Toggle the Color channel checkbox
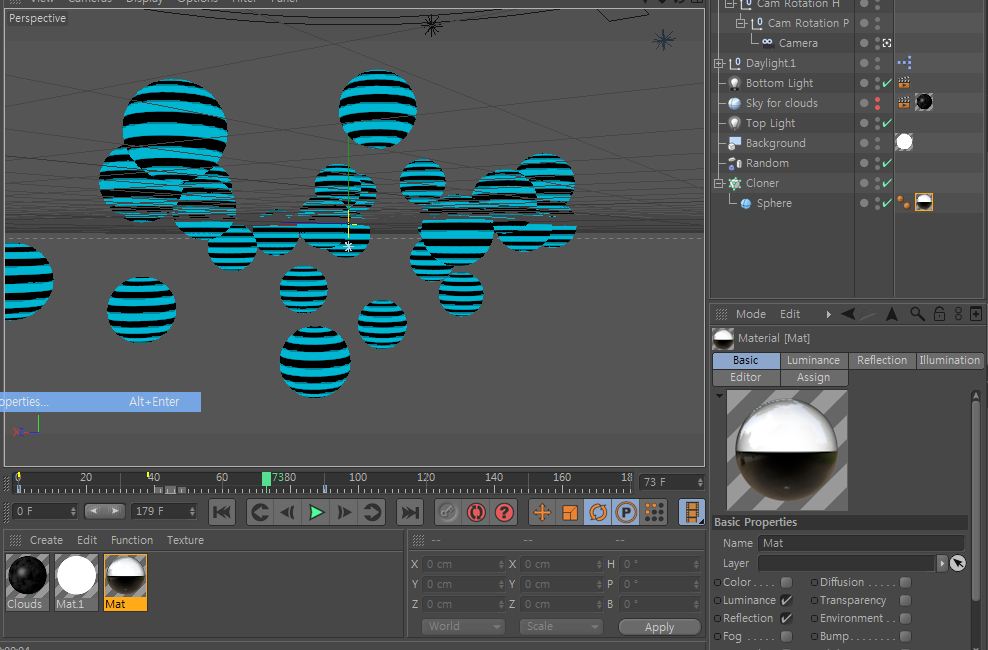This screenshot has height=650, width=988. (786, 582)
